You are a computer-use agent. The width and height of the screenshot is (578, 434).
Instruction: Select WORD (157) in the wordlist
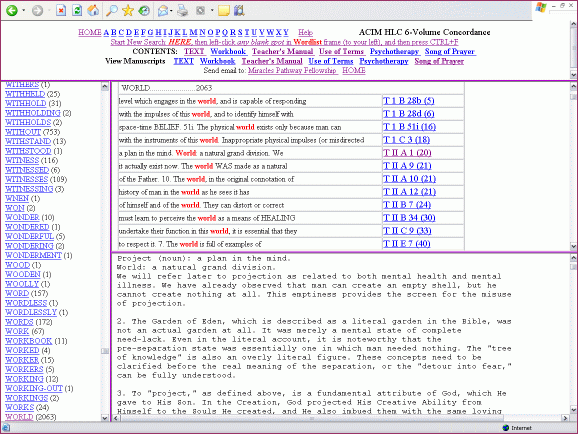coord(17,294)
